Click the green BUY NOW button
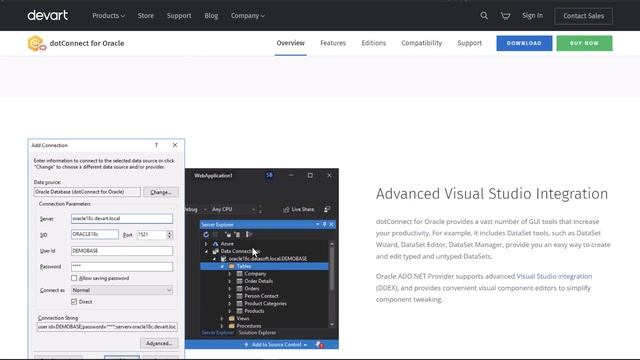The image size is (640, 360). point(584,43)
